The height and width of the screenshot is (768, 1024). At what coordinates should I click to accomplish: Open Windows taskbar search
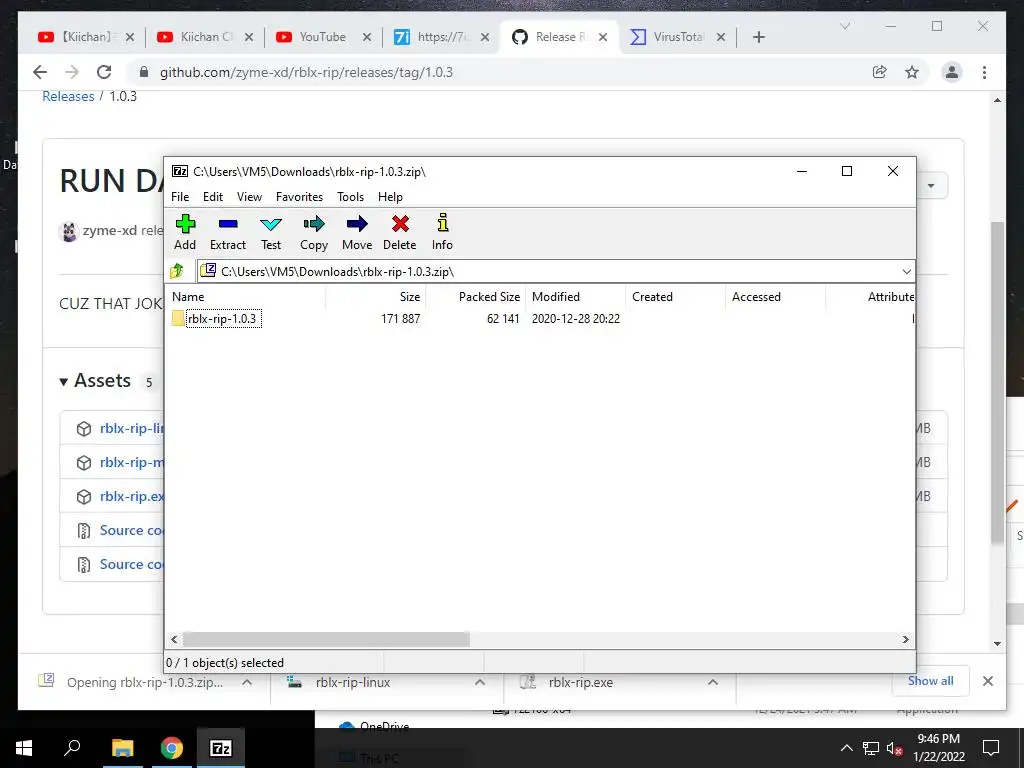pos(72,748)
